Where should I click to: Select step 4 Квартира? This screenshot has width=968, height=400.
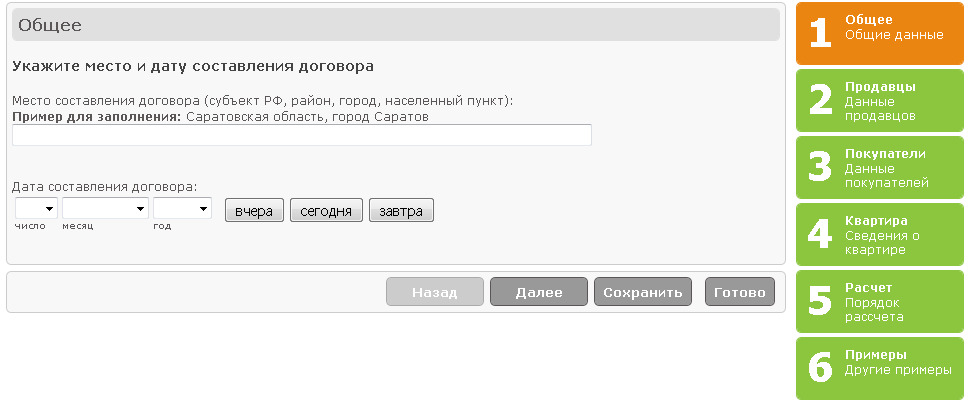880,235
